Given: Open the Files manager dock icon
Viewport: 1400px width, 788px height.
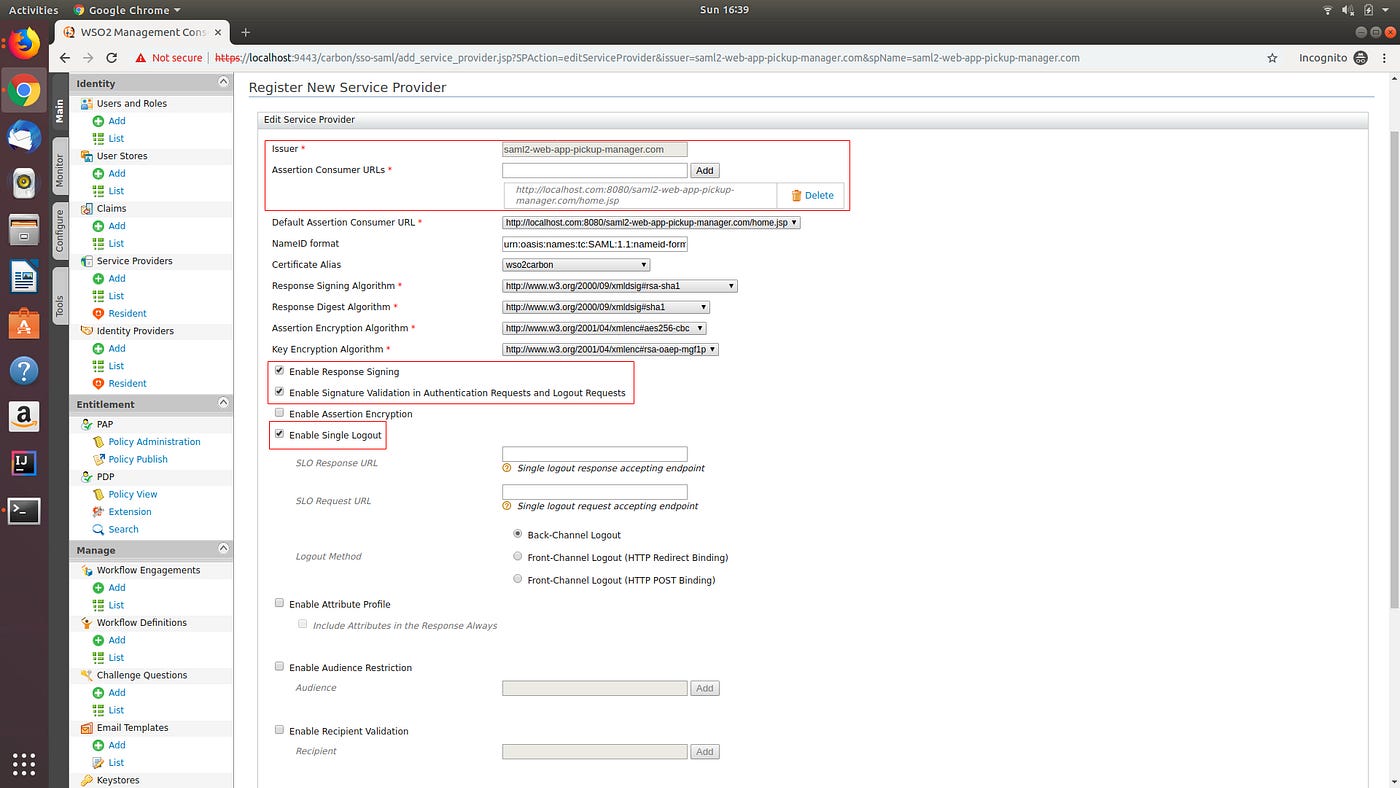Looking at the screenshot, I should tap(24, 230).
